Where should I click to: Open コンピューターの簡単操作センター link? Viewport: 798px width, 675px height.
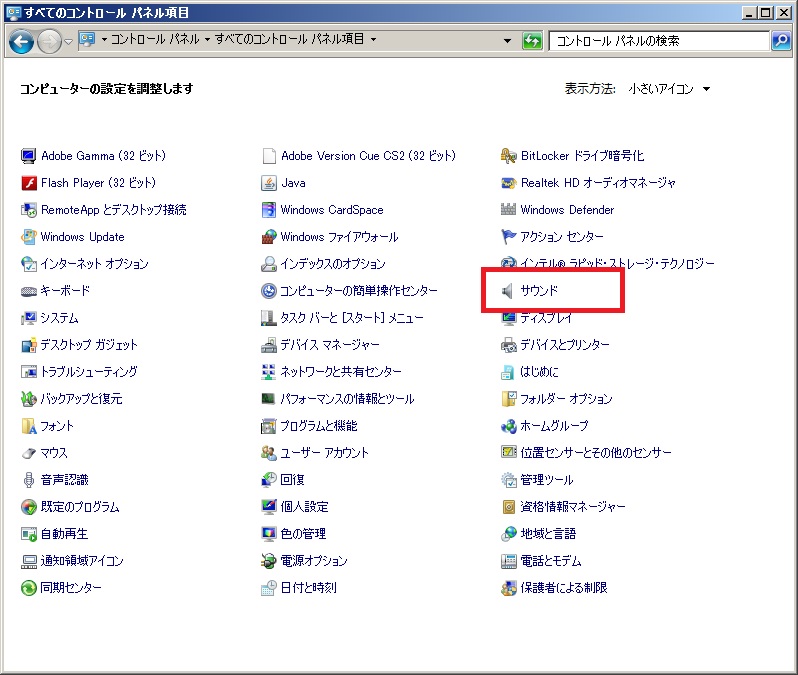pos(359,291)
